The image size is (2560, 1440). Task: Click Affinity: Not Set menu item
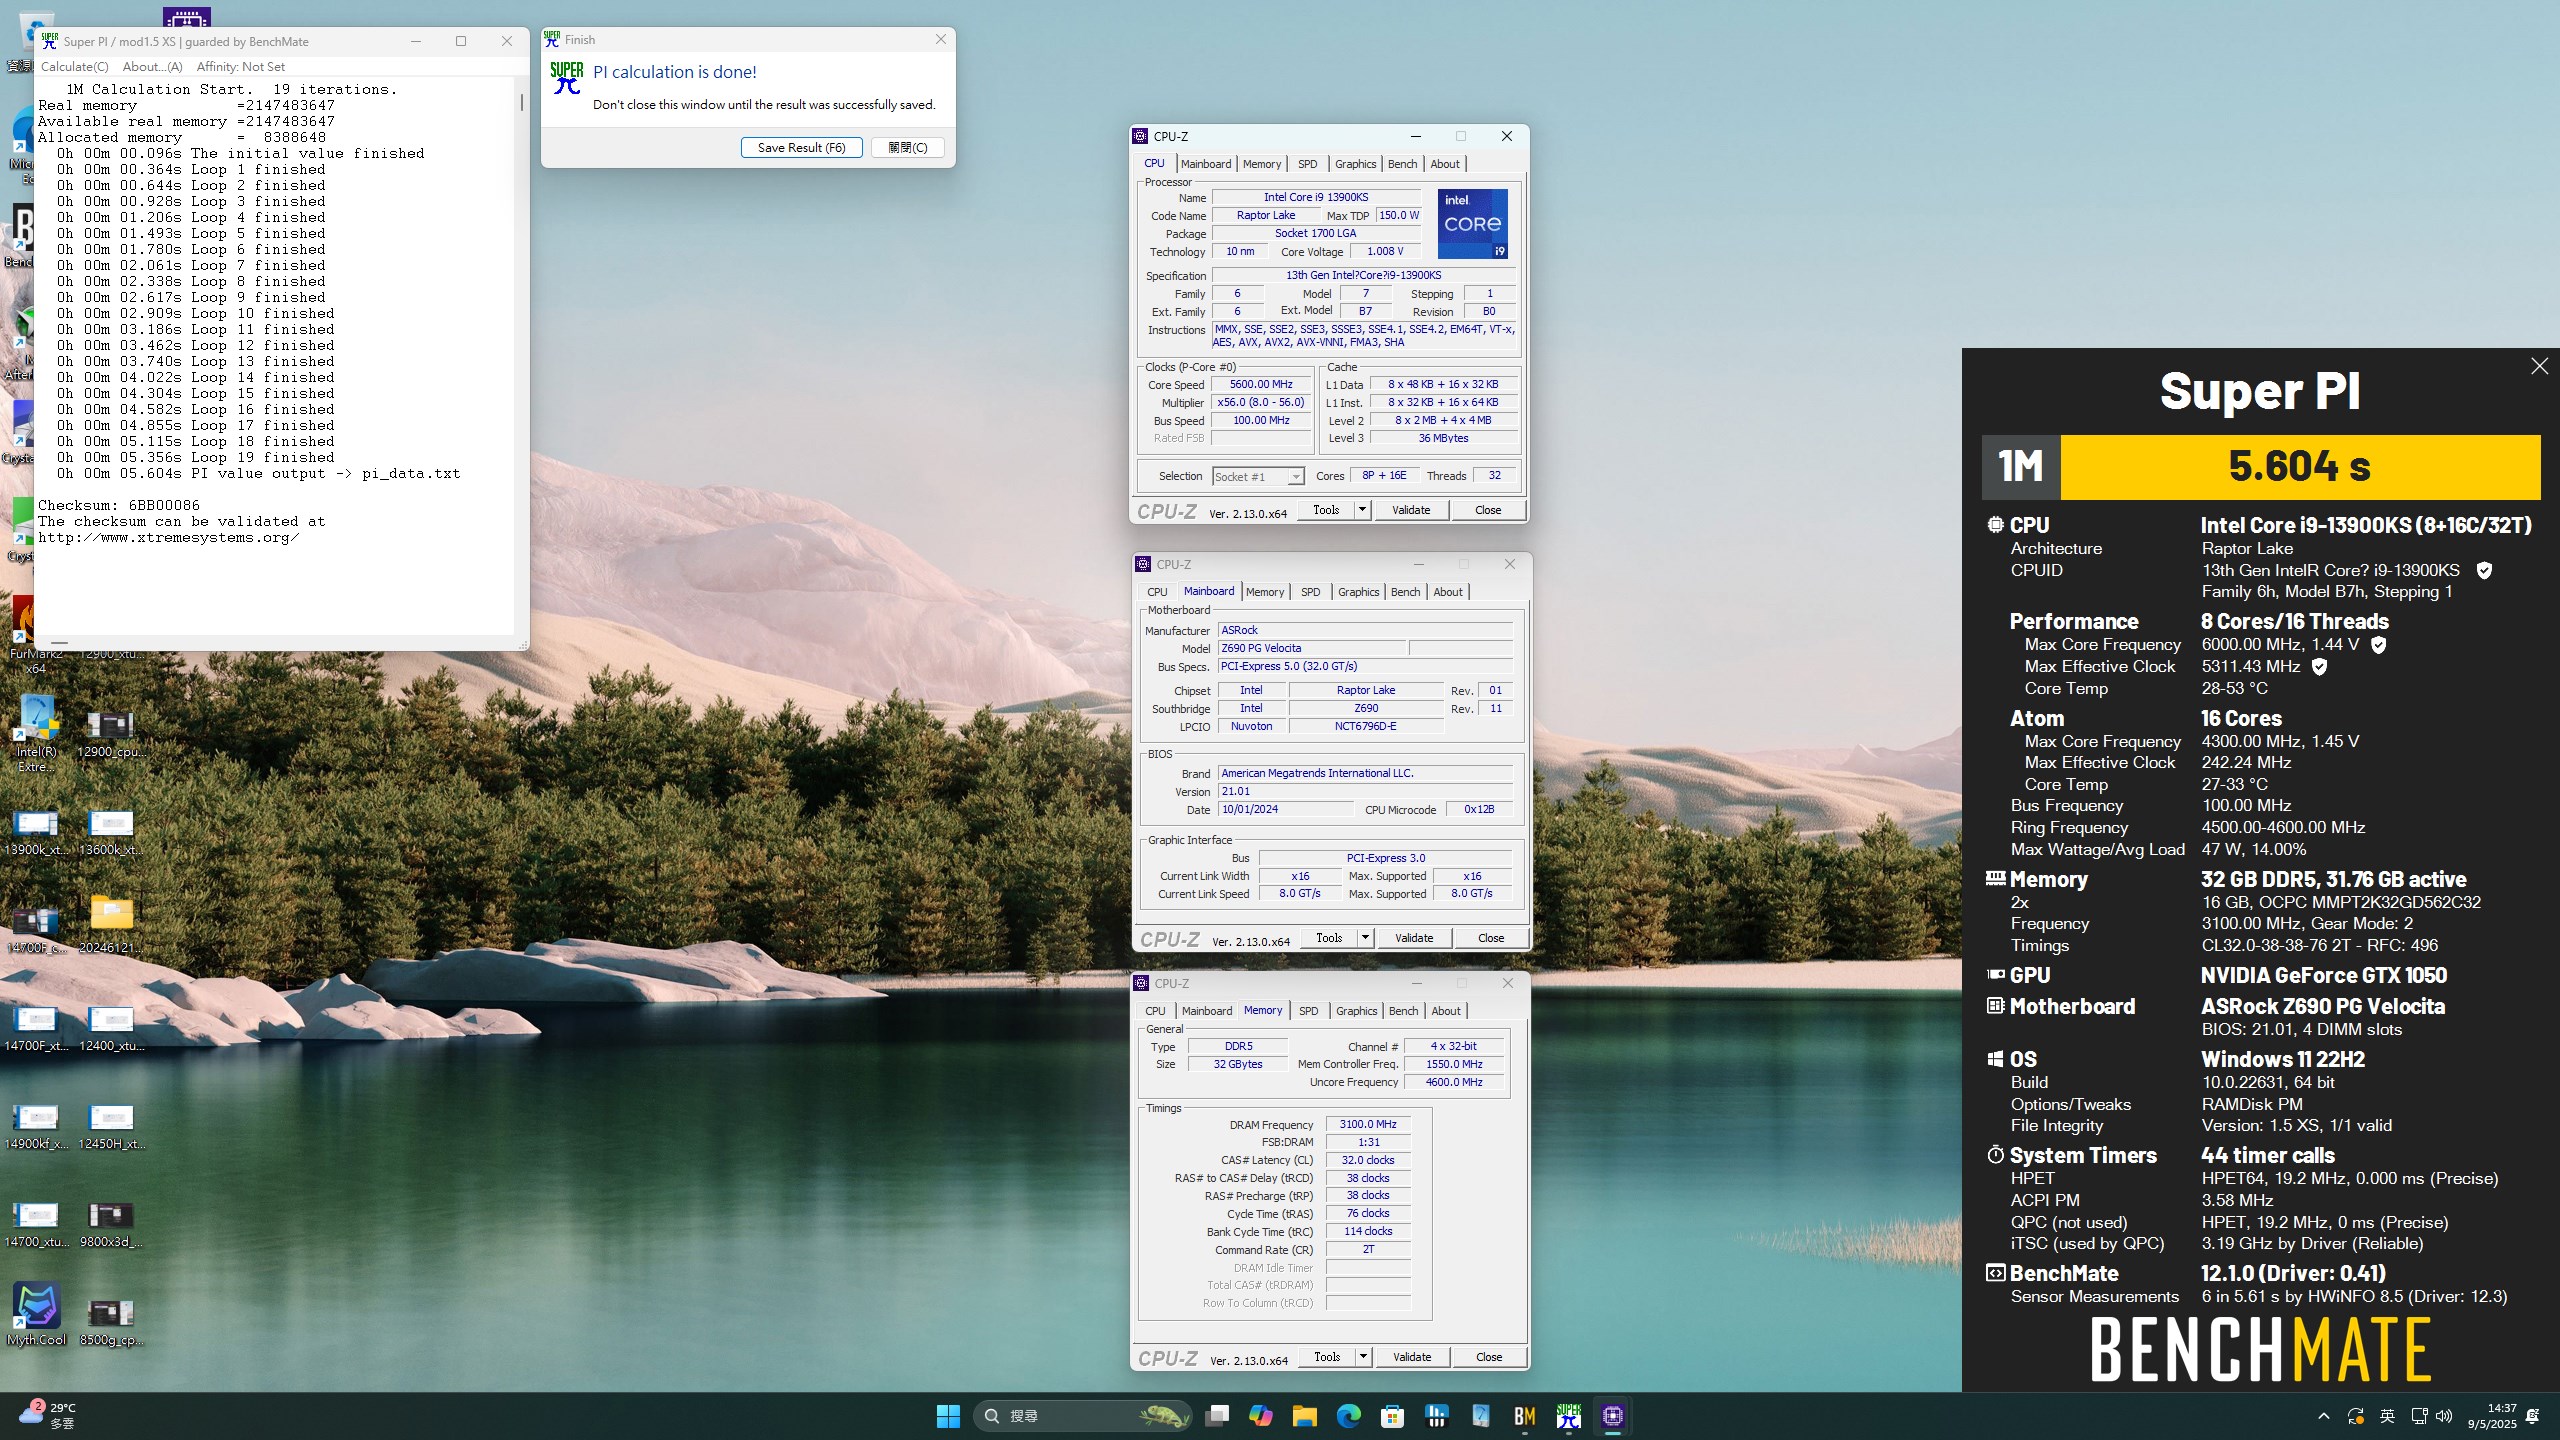(x=240, y=67)
